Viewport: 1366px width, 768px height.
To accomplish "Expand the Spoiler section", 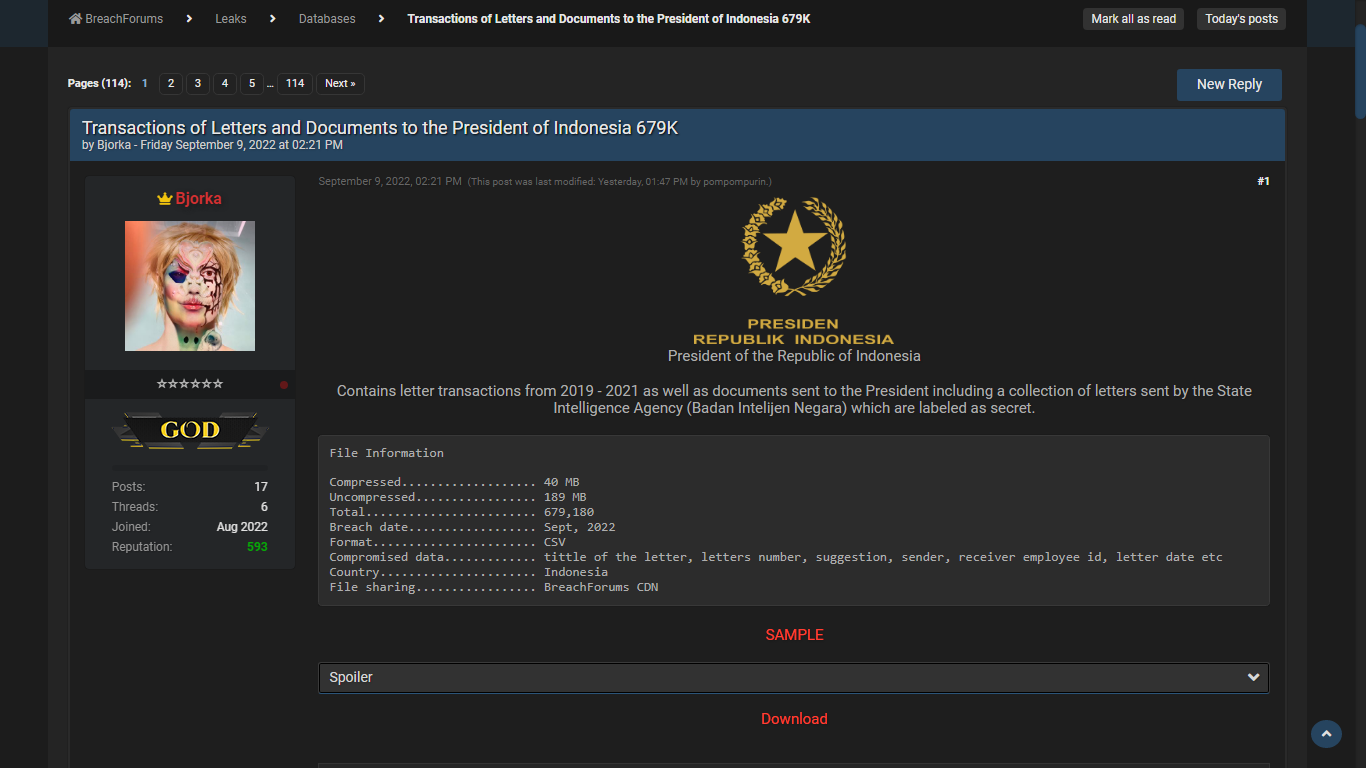I will point(794,677).
